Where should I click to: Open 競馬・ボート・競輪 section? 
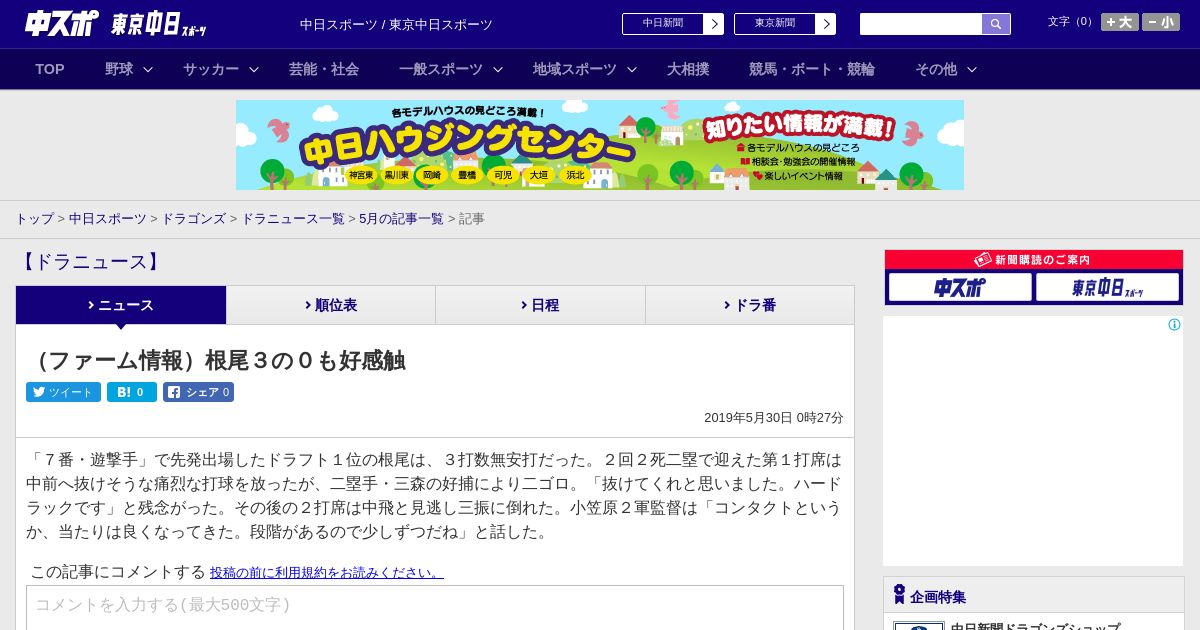pos(812,69)
